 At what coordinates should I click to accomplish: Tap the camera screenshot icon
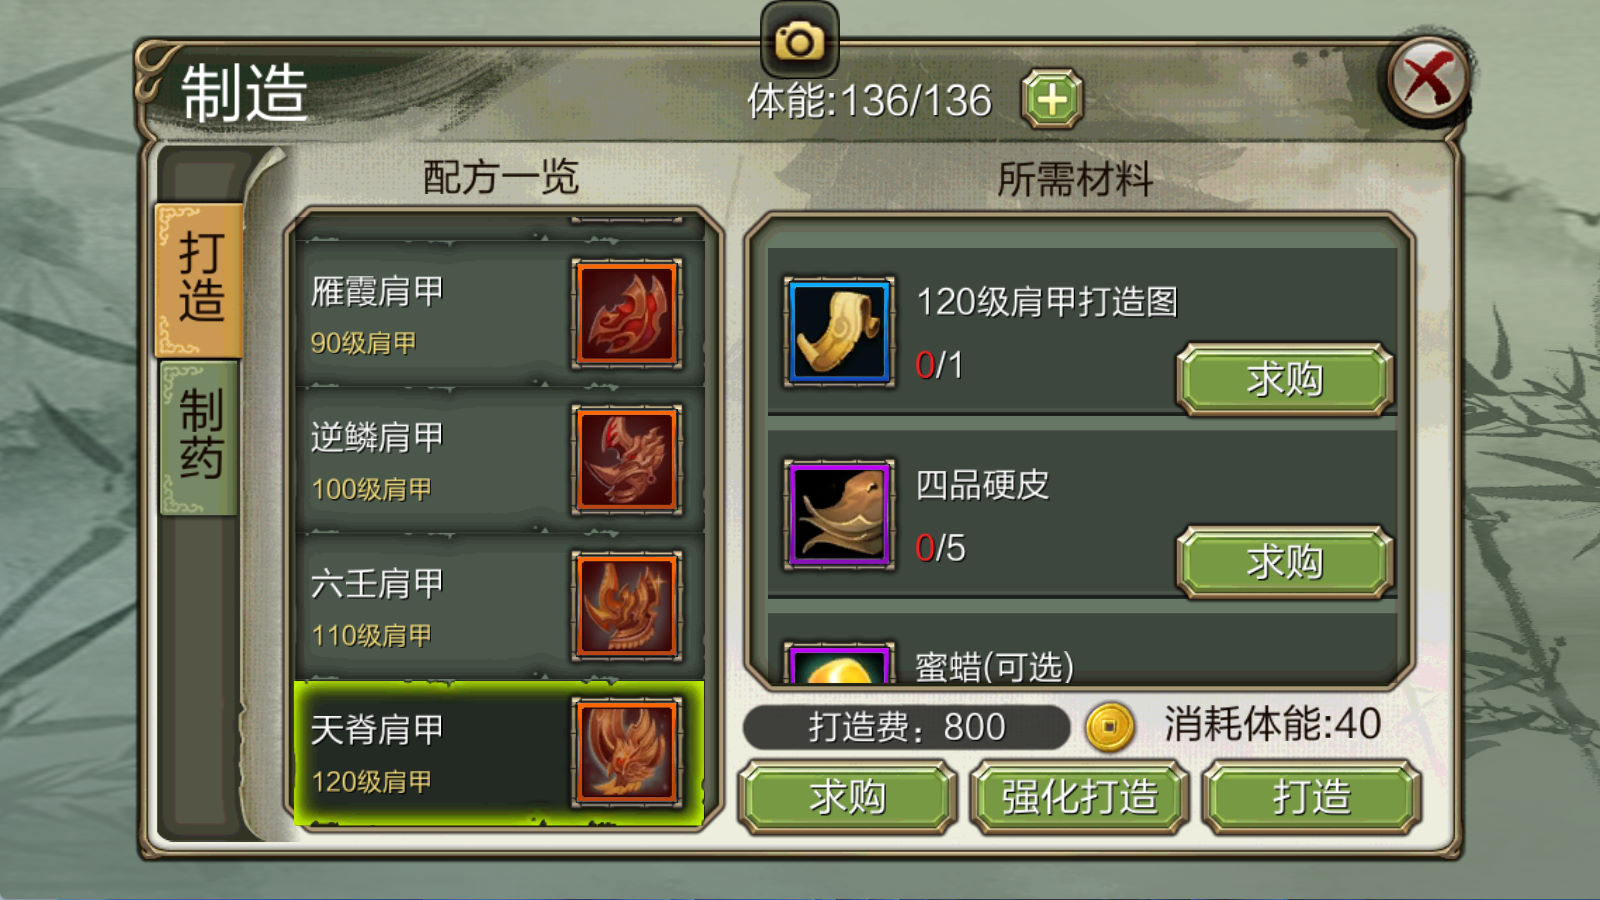(799, 41)
